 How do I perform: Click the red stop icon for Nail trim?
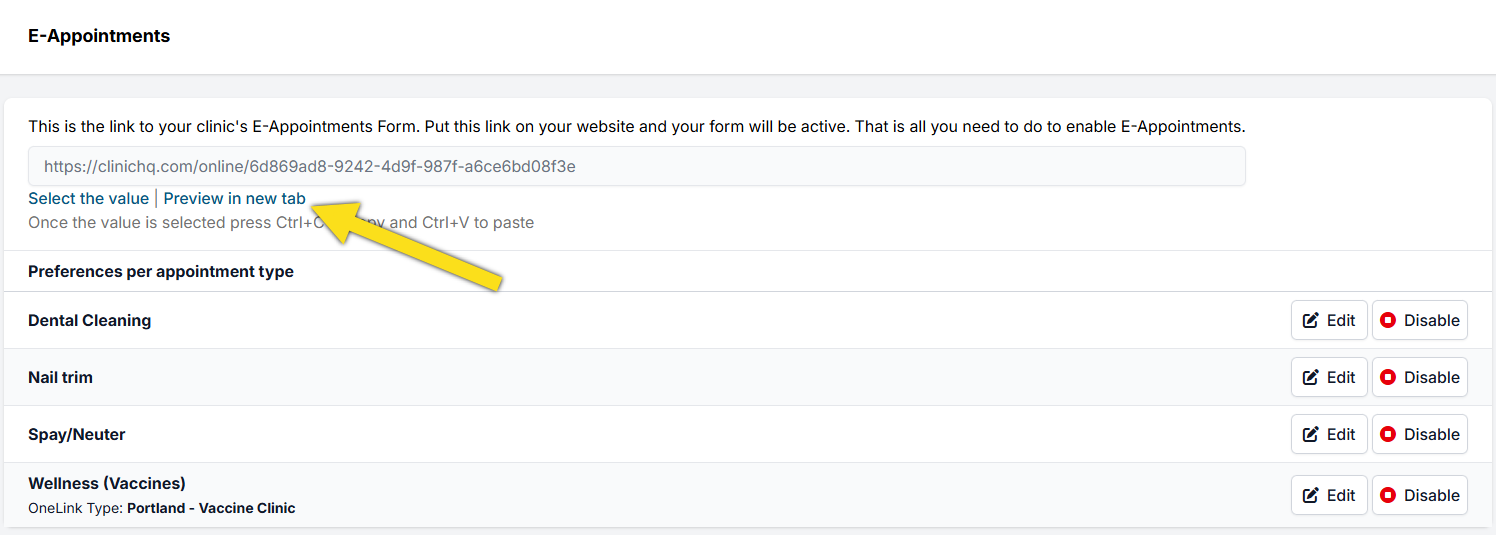(1388, 378)
